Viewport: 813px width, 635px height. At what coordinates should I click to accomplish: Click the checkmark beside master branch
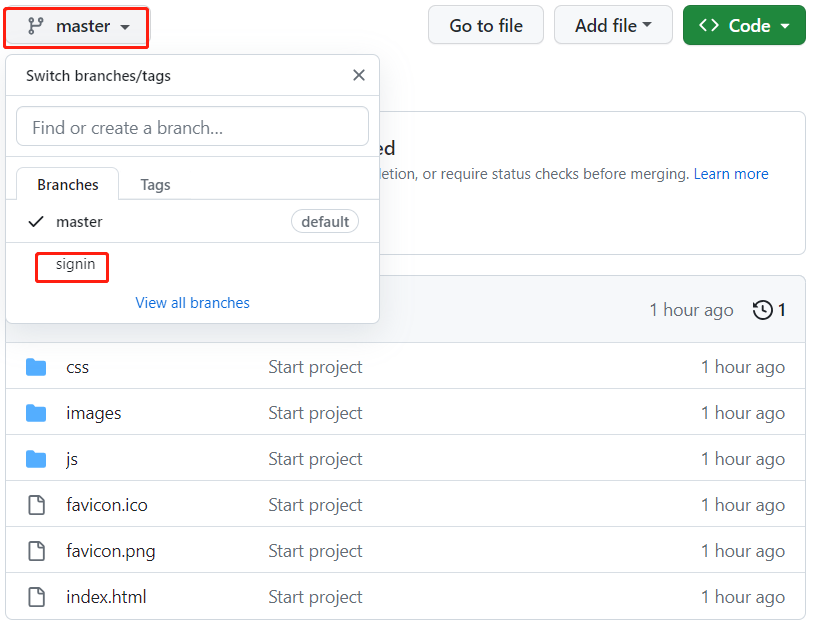[36, 222]
